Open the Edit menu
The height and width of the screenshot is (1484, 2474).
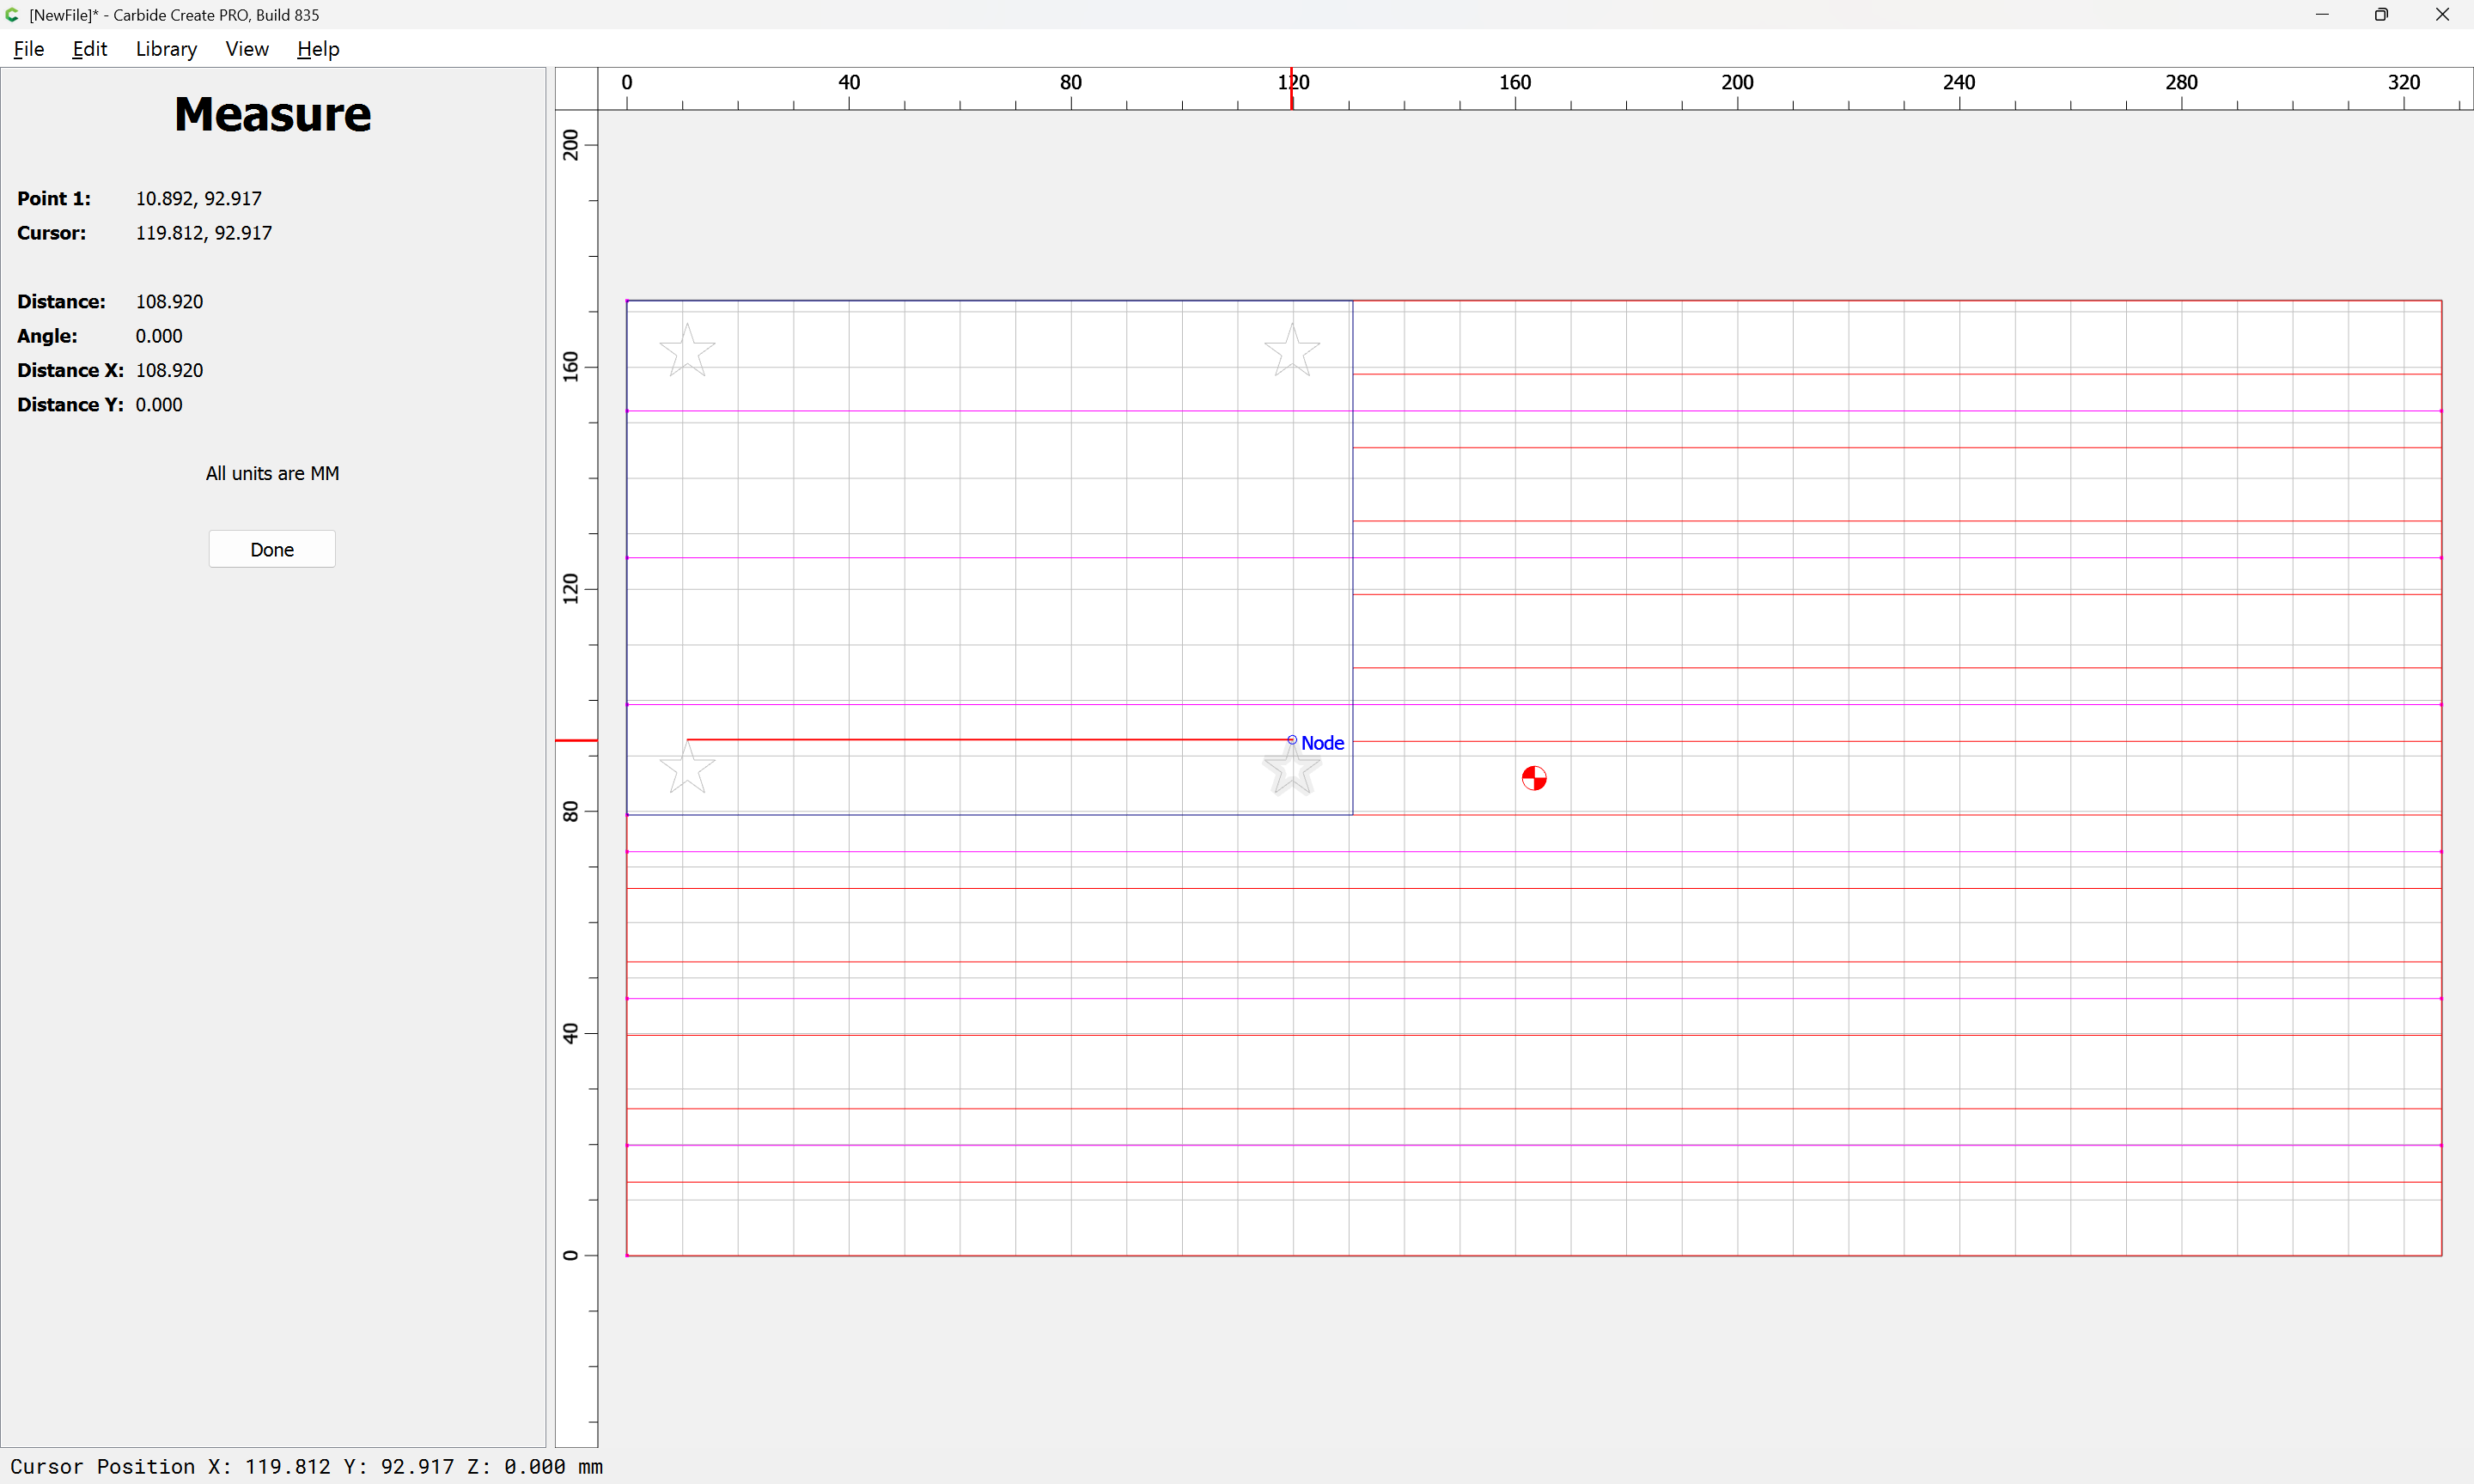[x=89, y=49]
